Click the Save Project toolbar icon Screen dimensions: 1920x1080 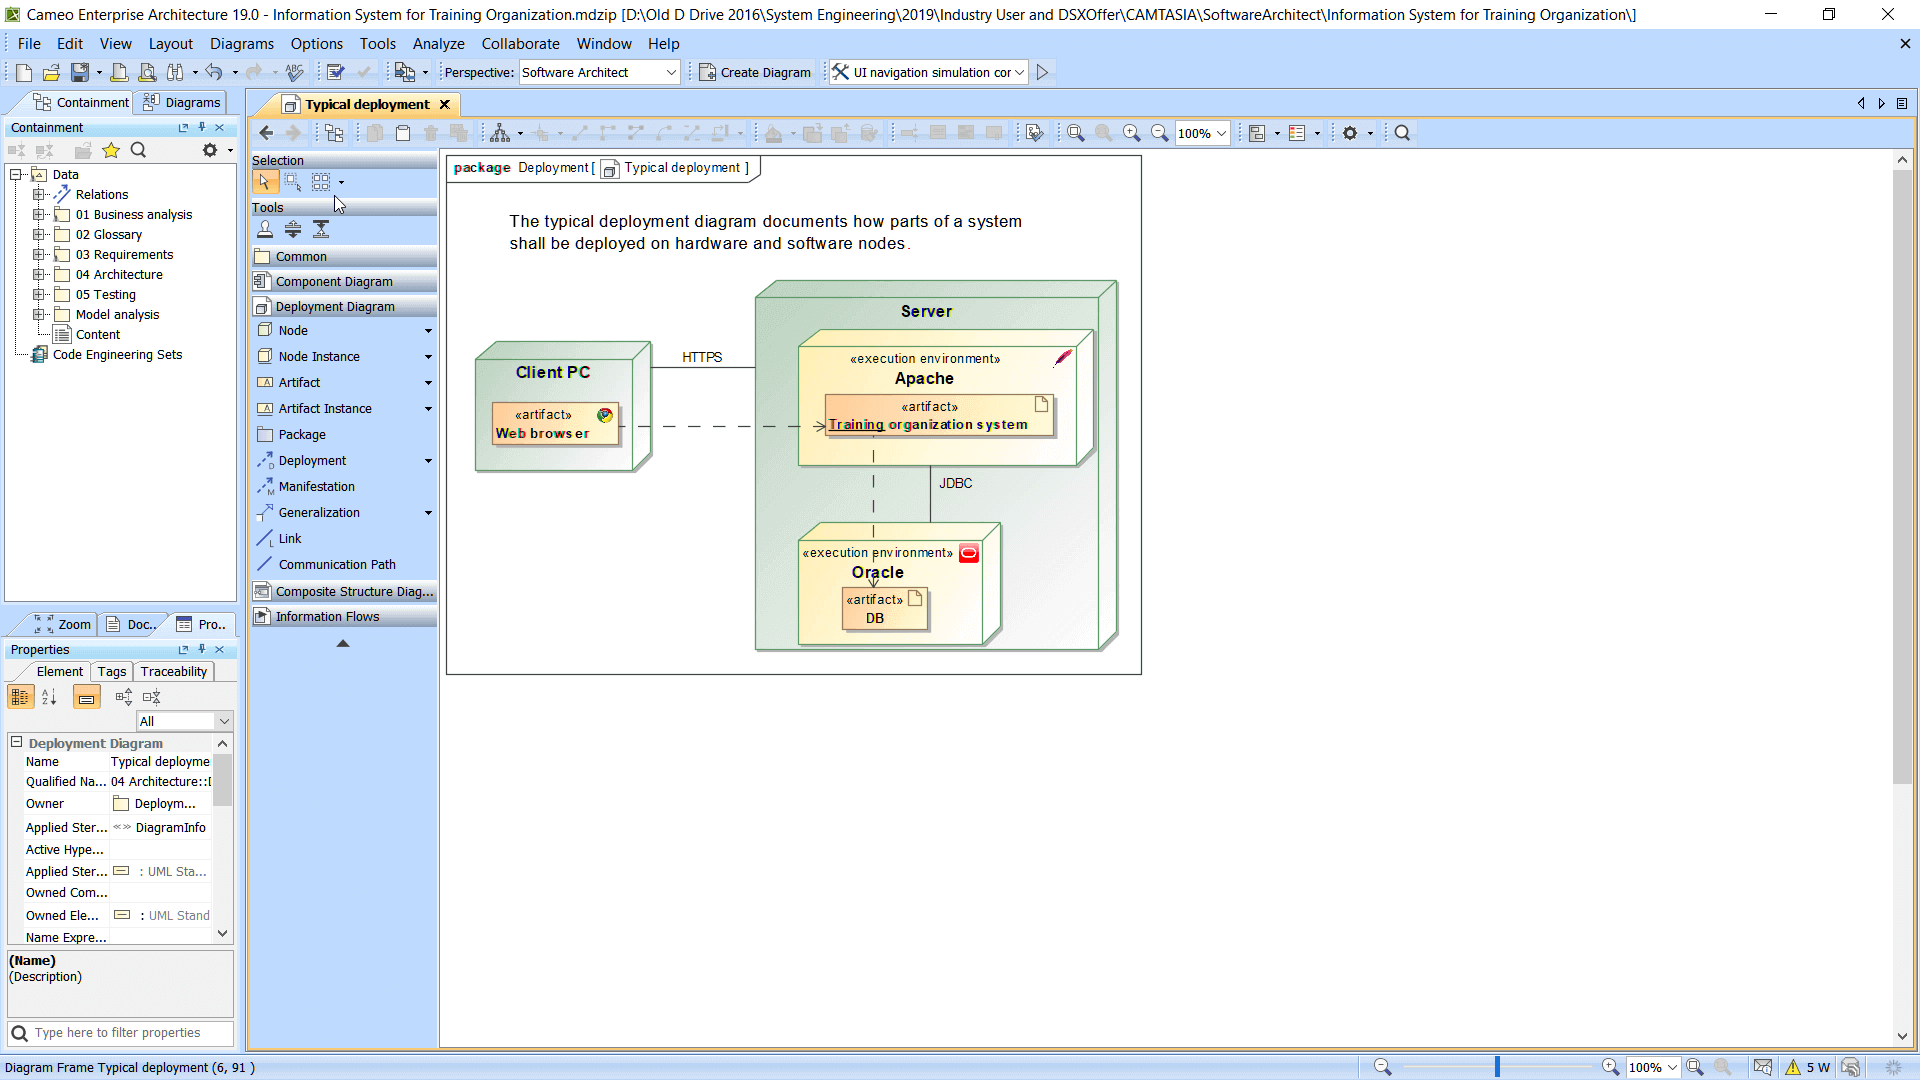coord(80,72)
